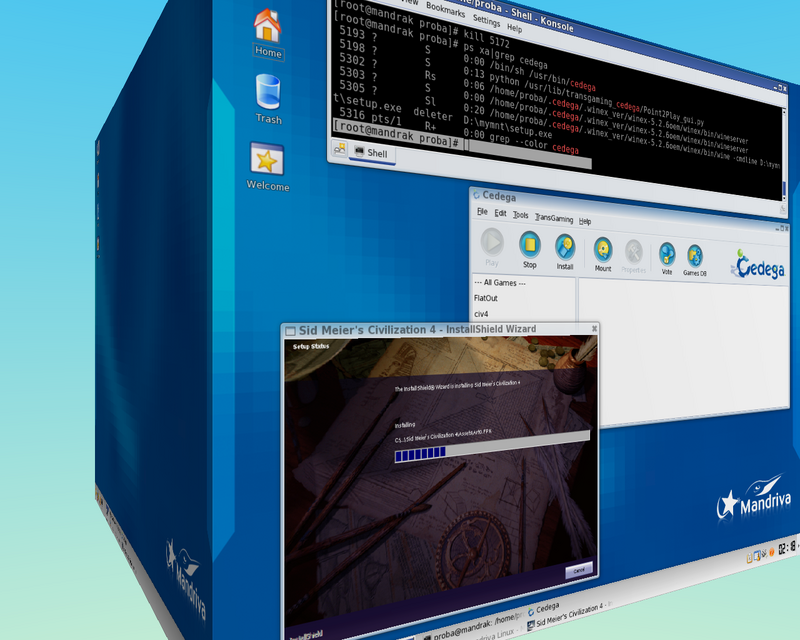Click the Konsole vertical scrollbar
Viewport: 800px width, 640px height.
coord(784,153)
